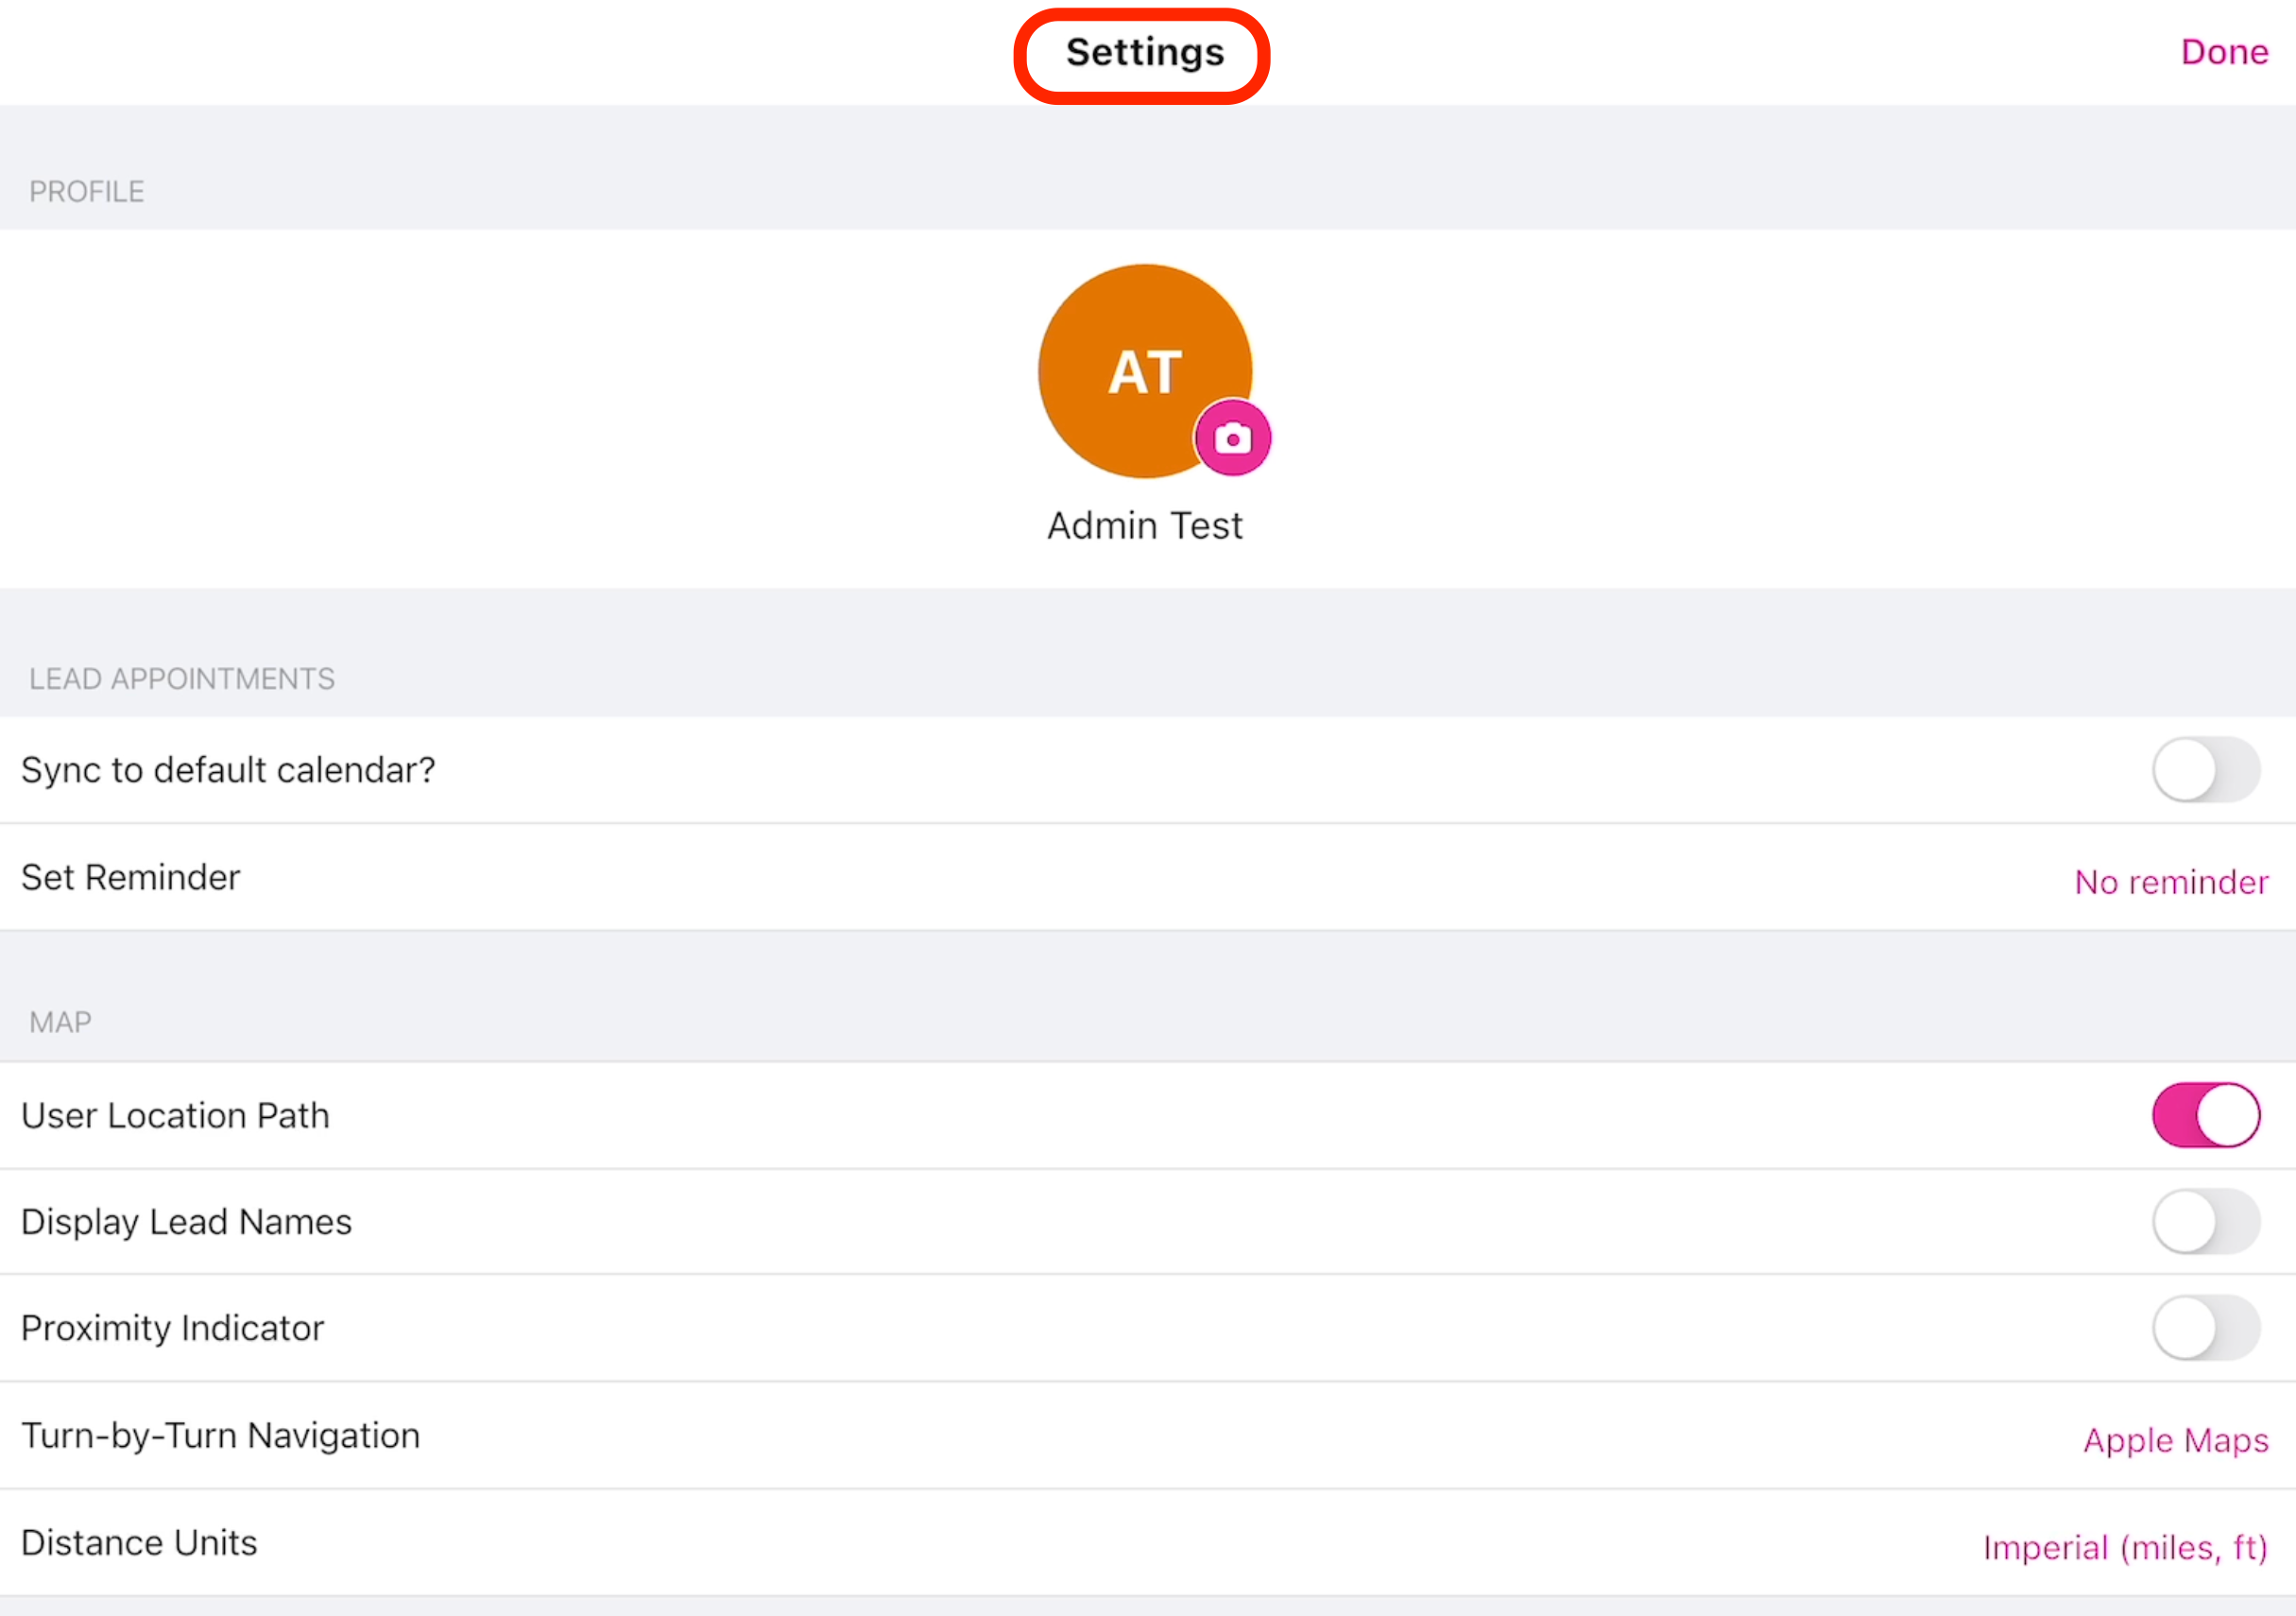Click the LEAD APPOINTMENTS section header

click(182, 679)
